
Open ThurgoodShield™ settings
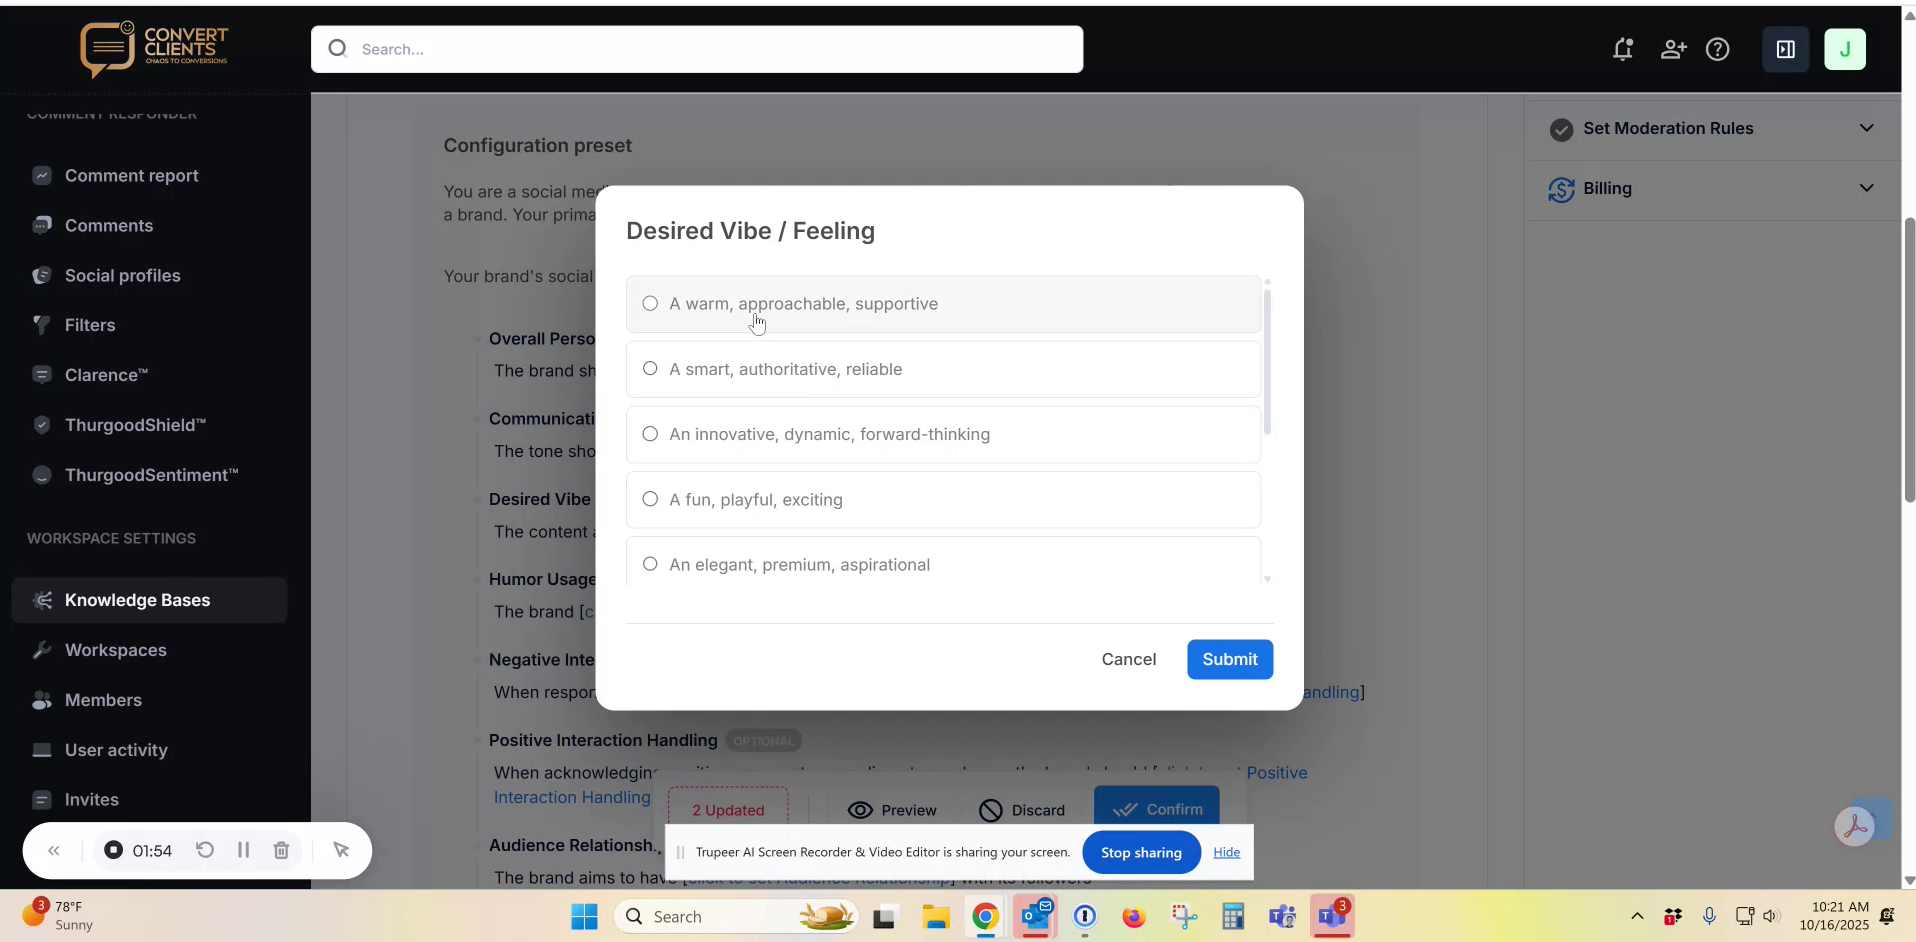click(x=134, y=426)
